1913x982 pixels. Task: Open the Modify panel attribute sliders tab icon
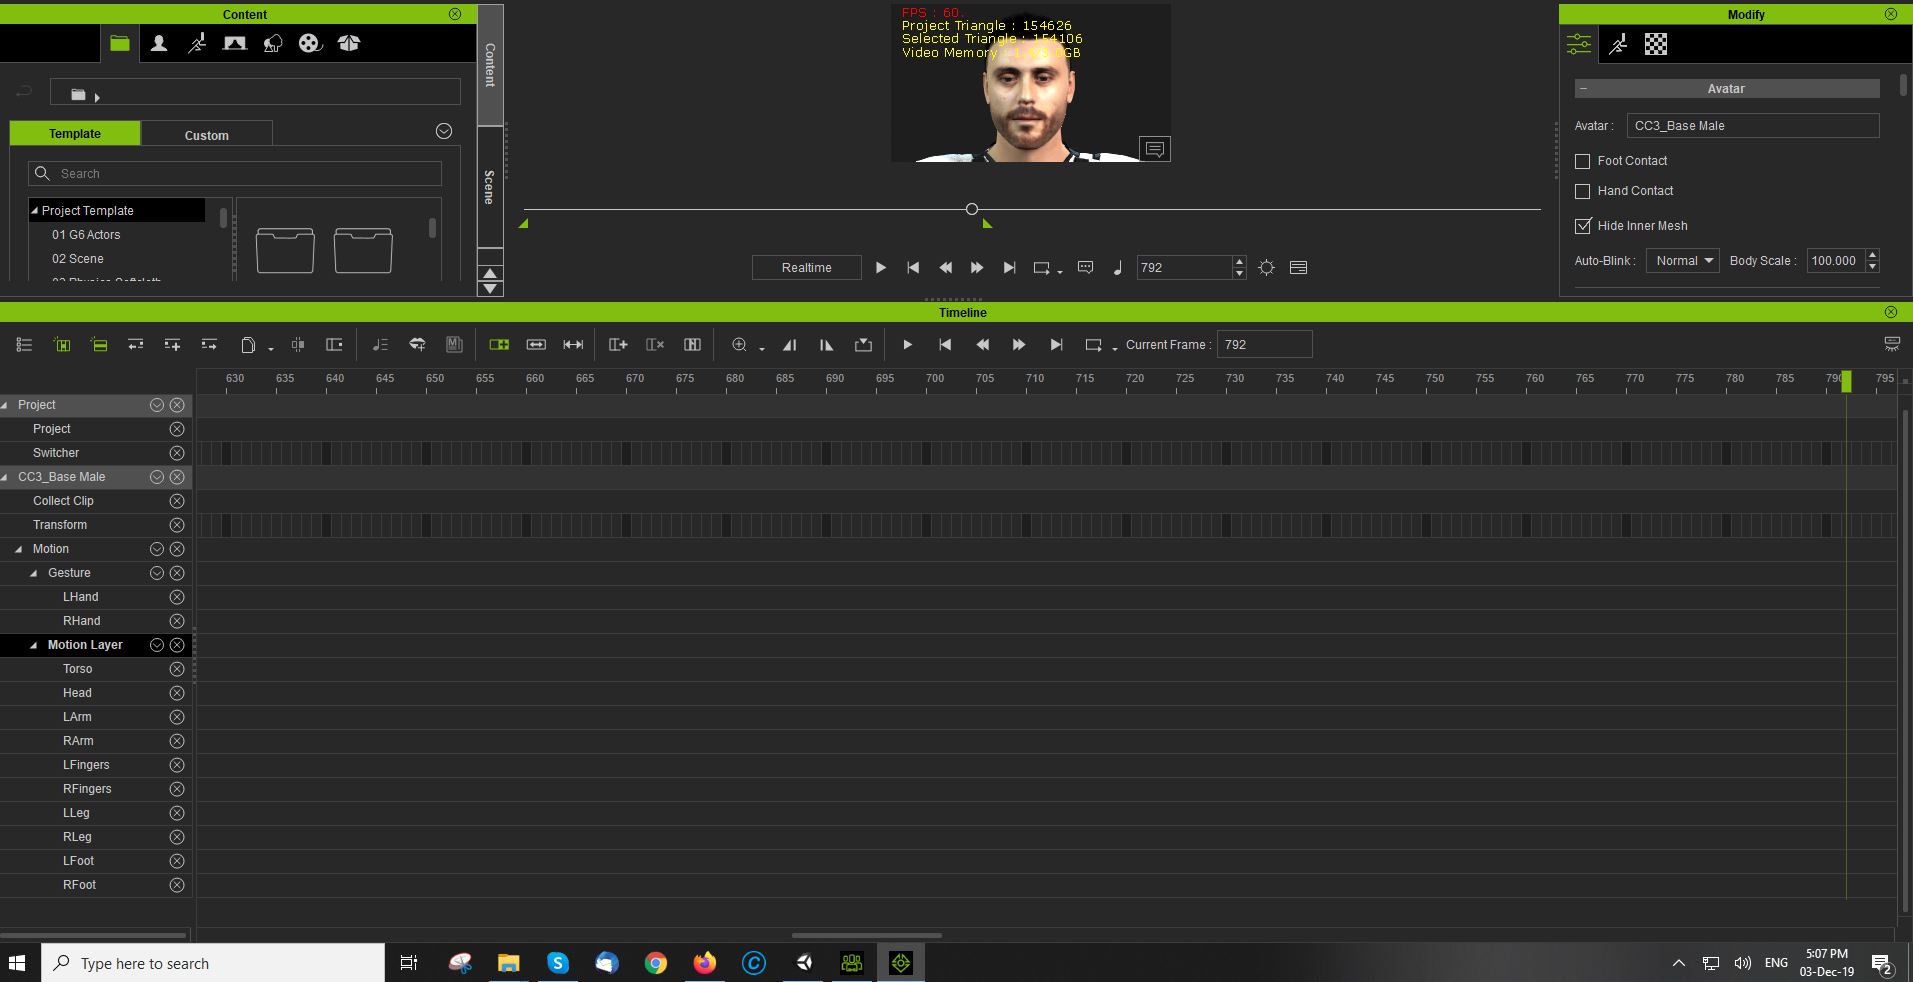tap(1579, 44)
